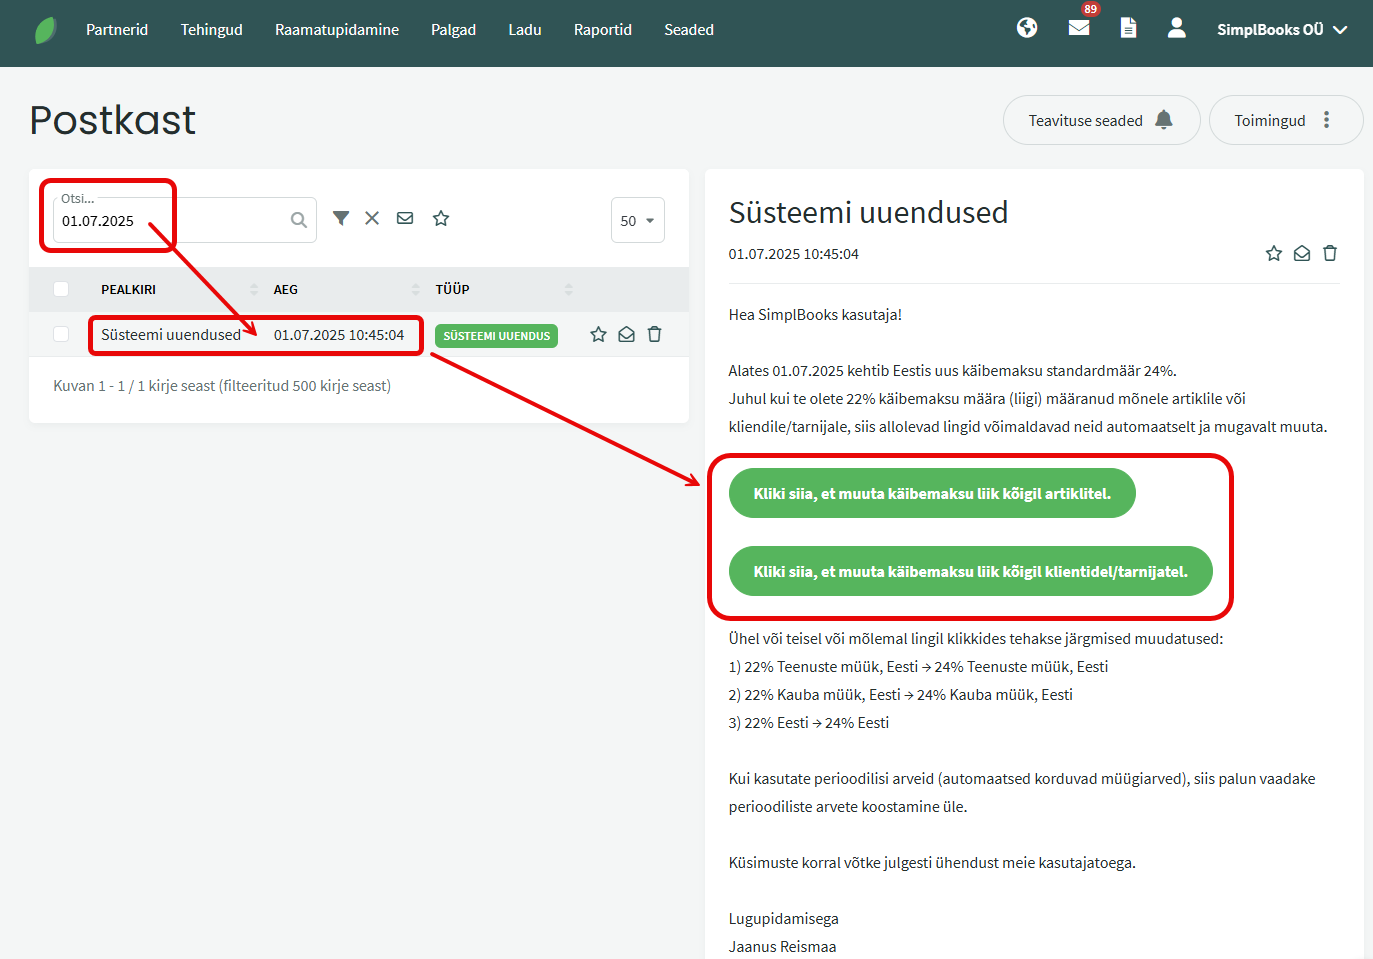The image size is (1373, 959).
Task: Open the Toimingud actions menu
Action: tap(1285, 120)
